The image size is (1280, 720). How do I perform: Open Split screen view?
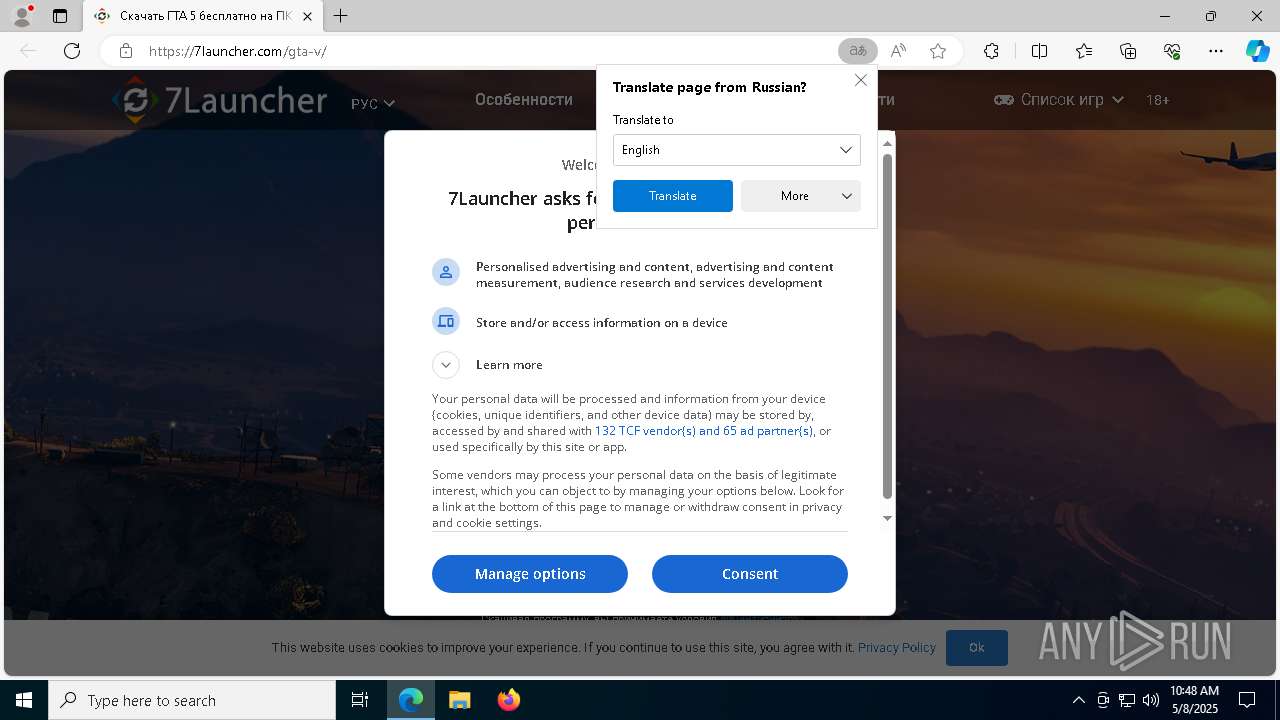click(x=1039, y=51)
